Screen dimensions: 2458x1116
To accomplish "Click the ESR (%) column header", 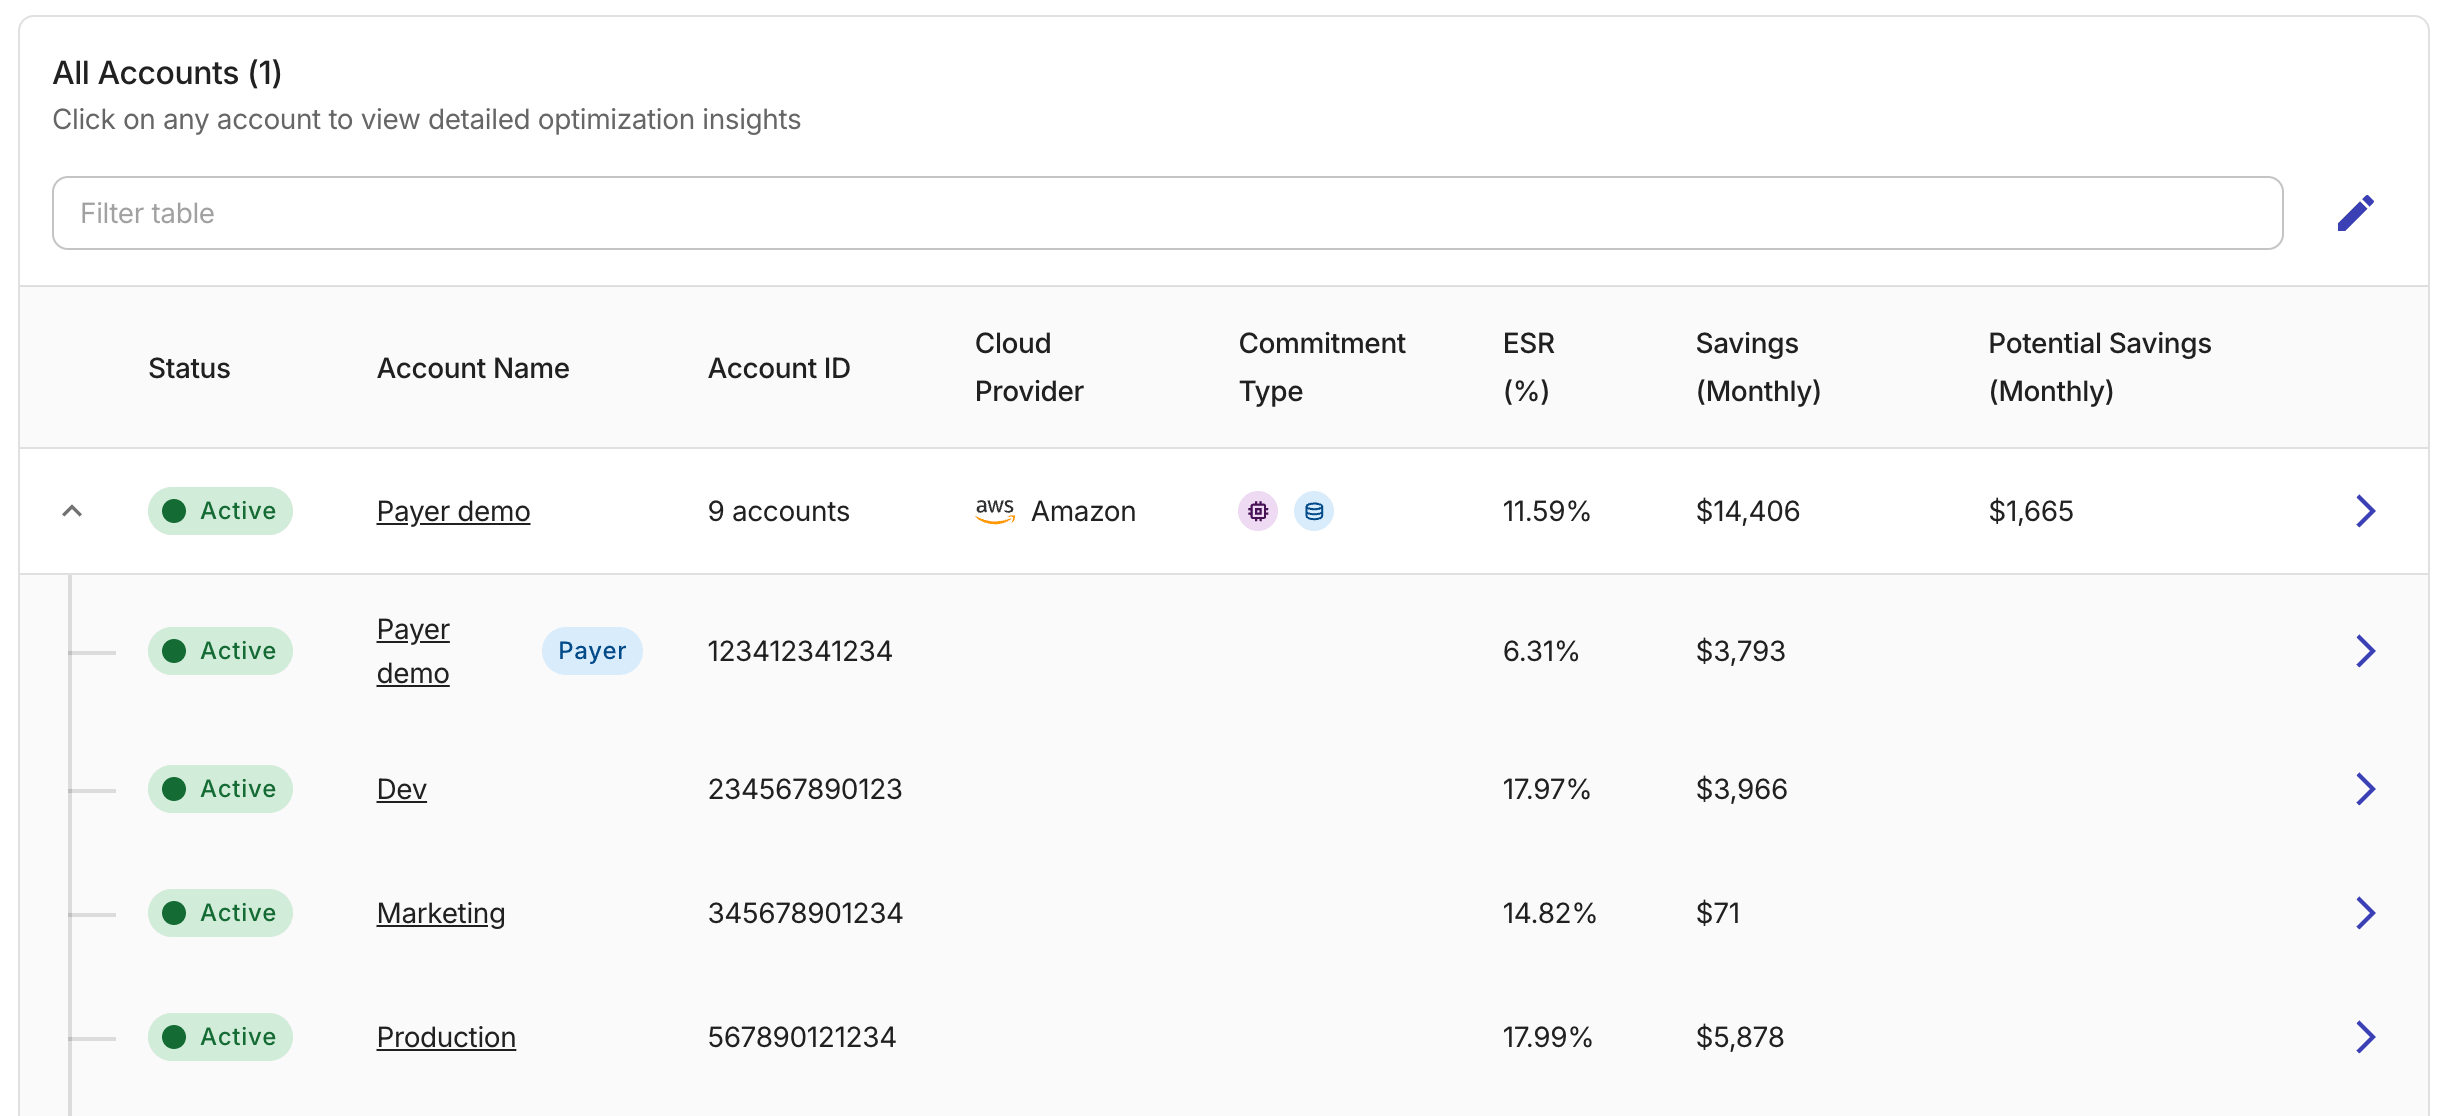I will pos(1528,367).
